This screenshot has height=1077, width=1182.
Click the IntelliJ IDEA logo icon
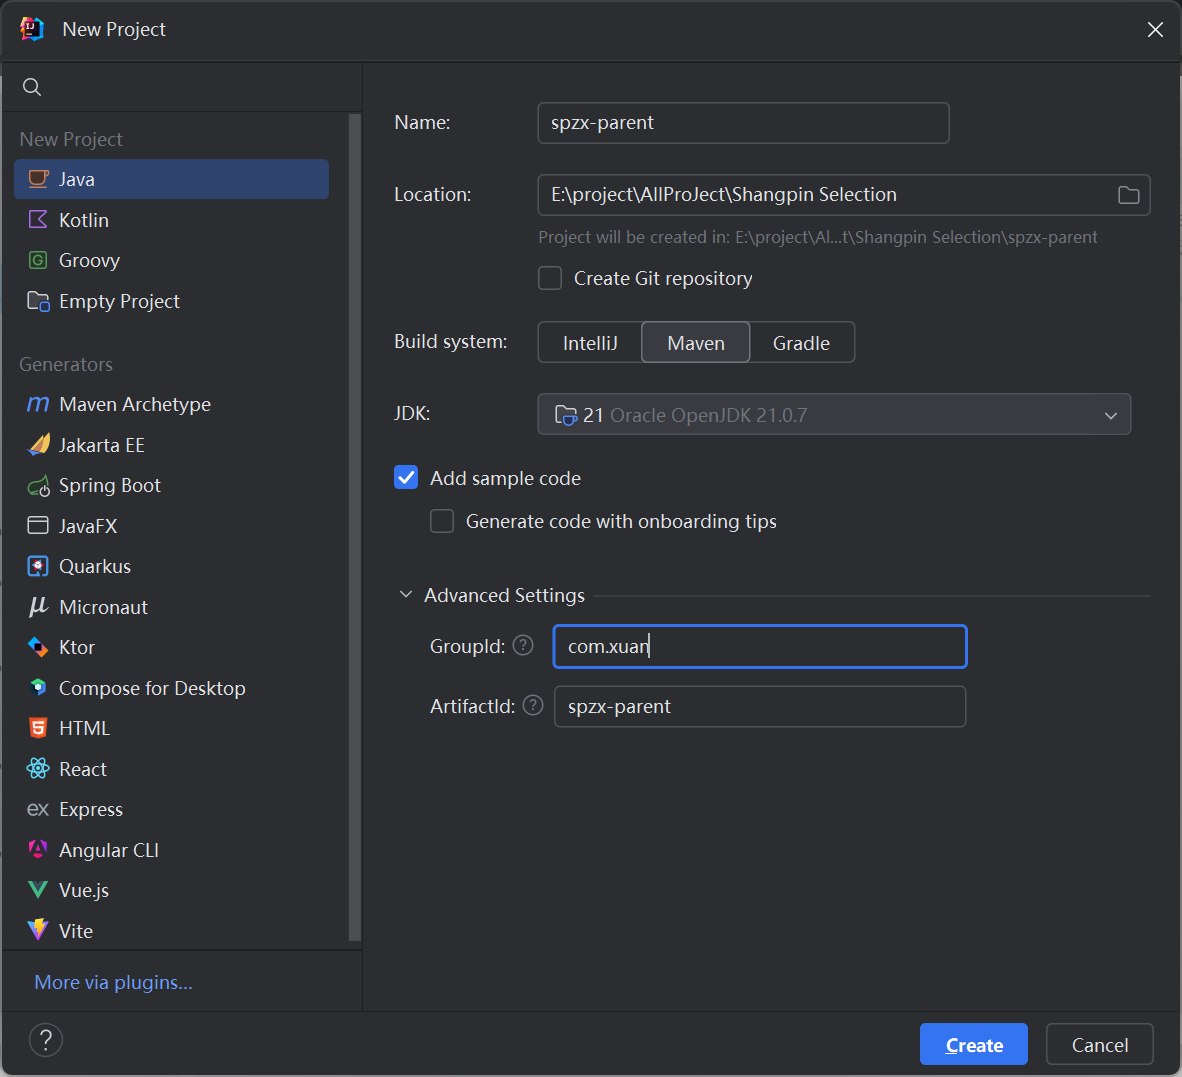32,29
